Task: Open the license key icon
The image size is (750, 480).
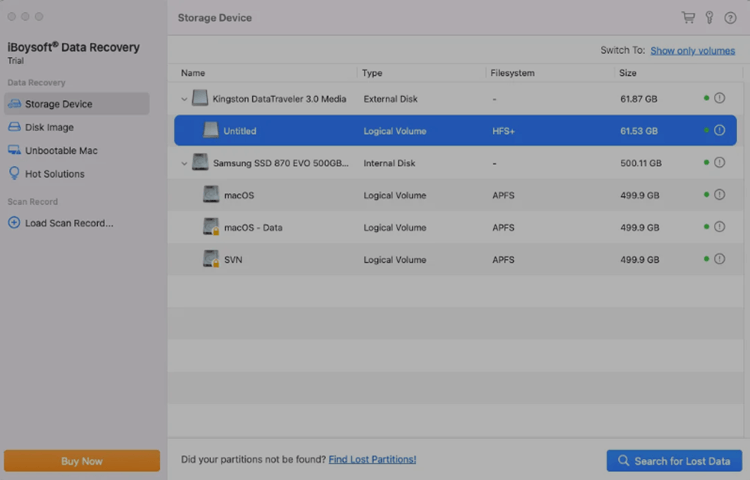Action: (709, 18)
